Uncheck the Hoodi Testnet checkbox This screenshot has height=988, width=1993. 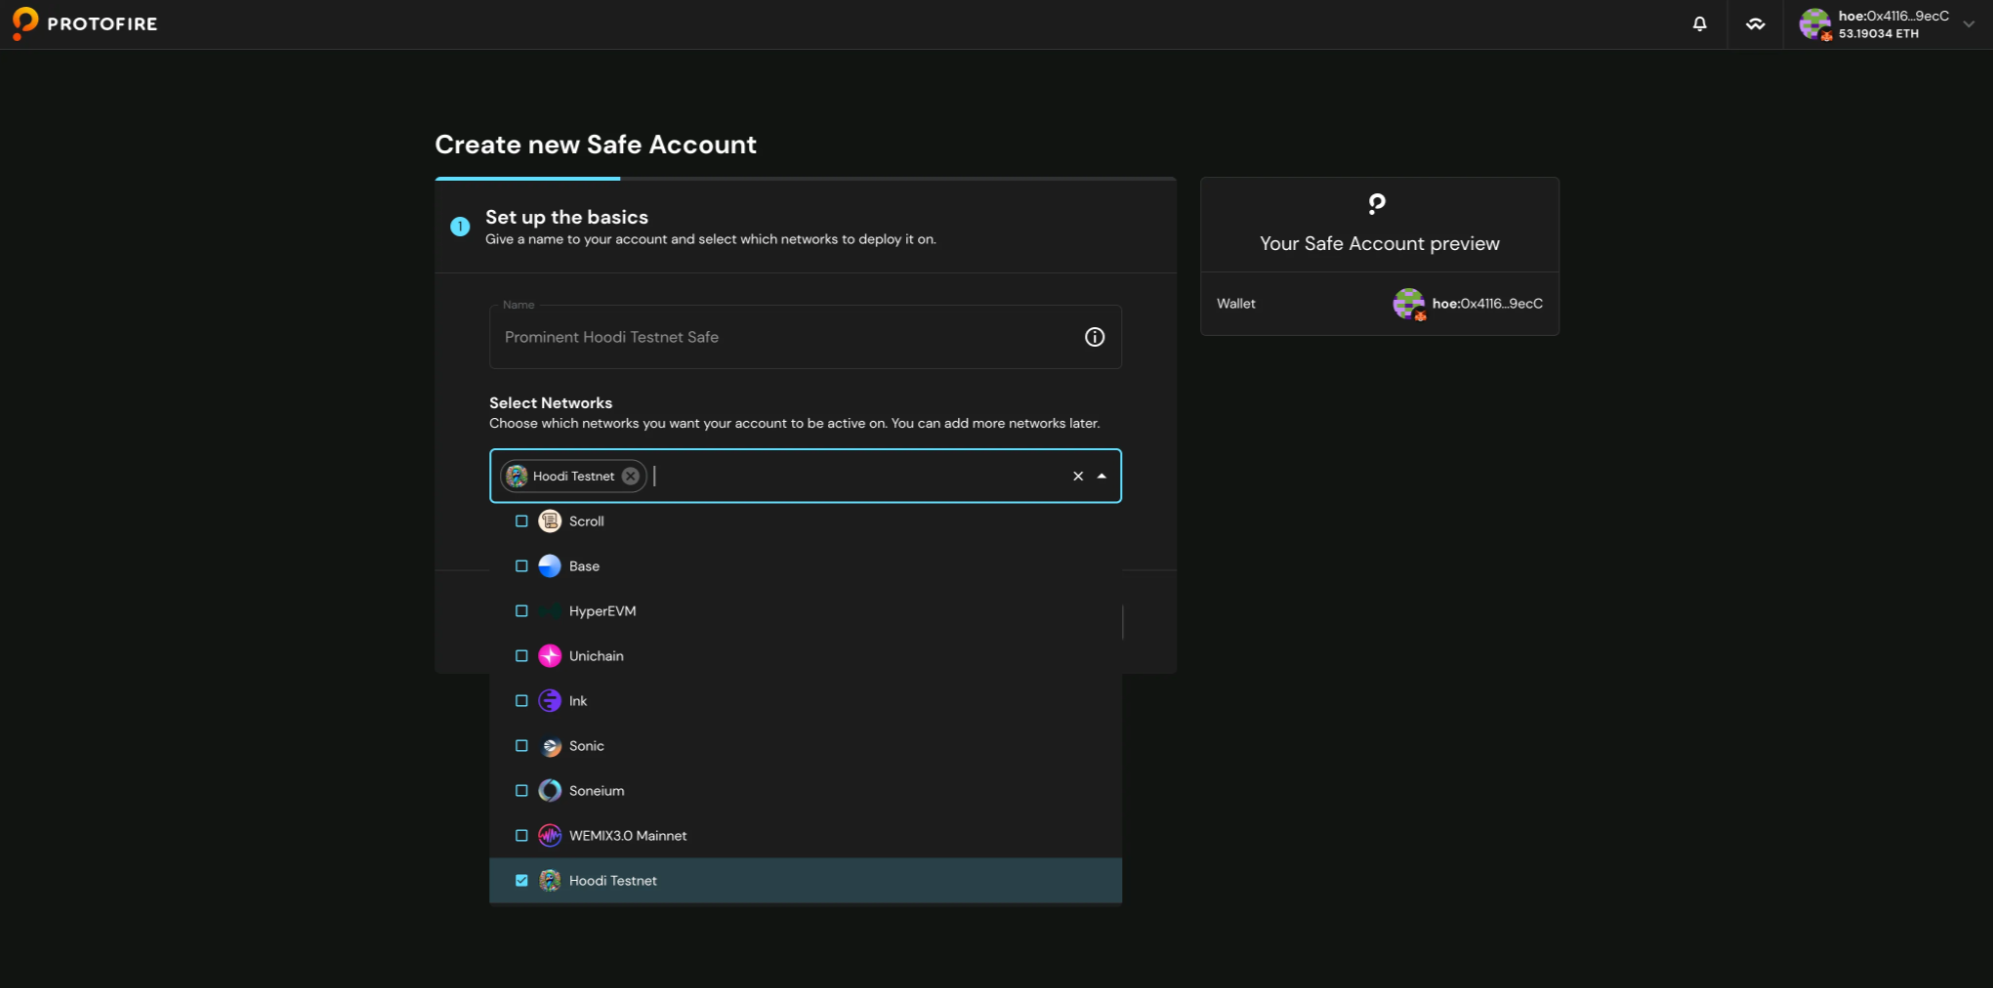point(521,881)
